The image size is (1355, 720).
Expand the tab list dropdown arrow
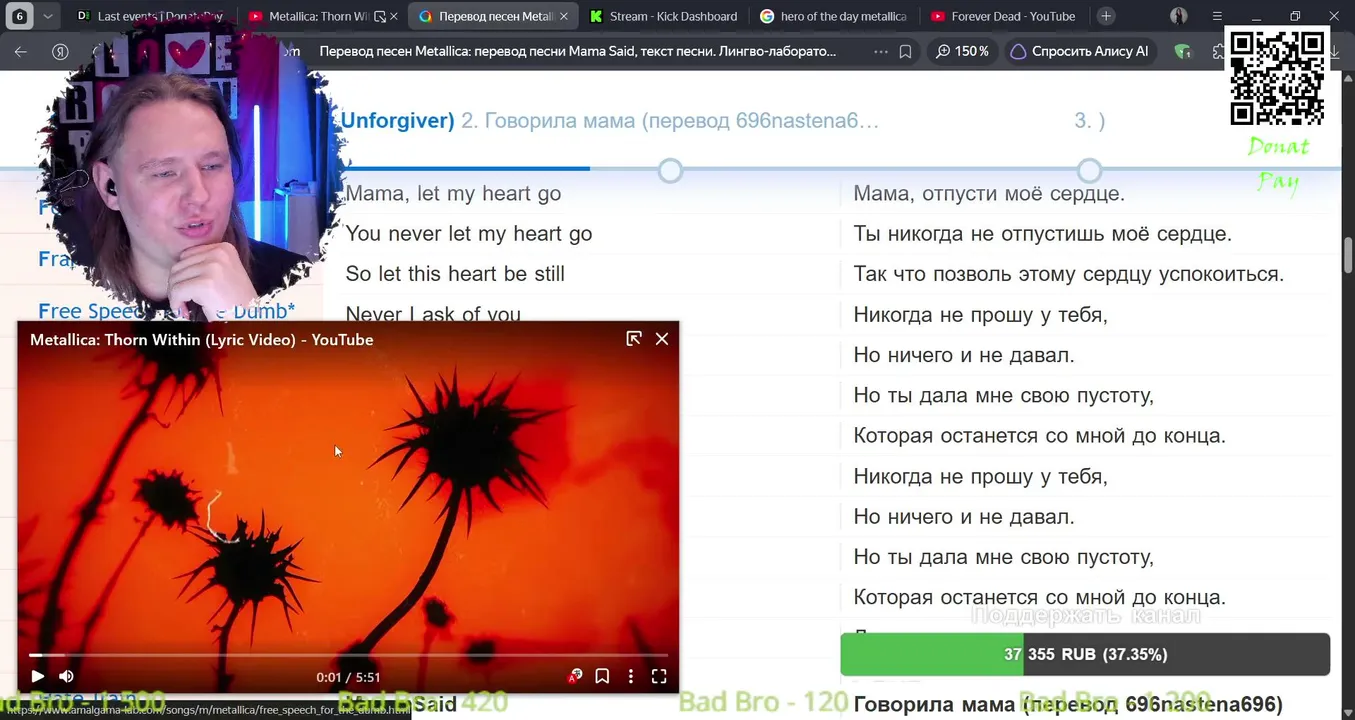pyautogui.click(x=47, y=16)
